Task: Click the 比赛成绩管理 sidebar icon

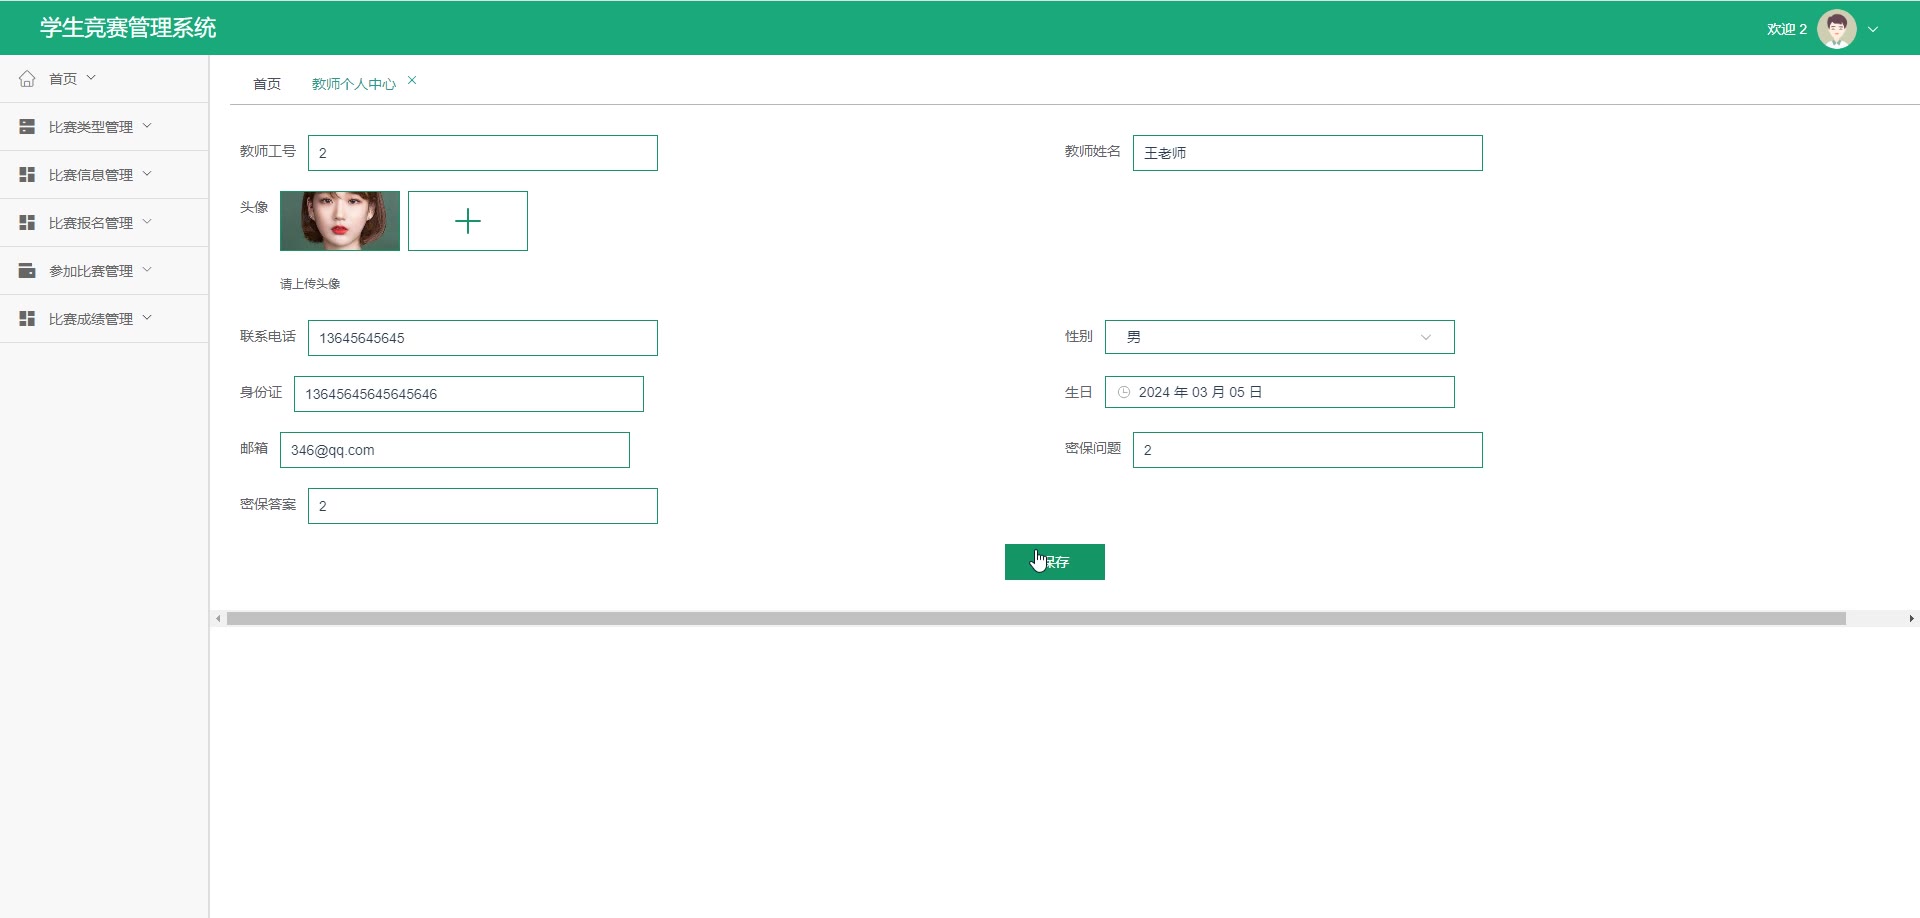Action: tap(27, 319)
